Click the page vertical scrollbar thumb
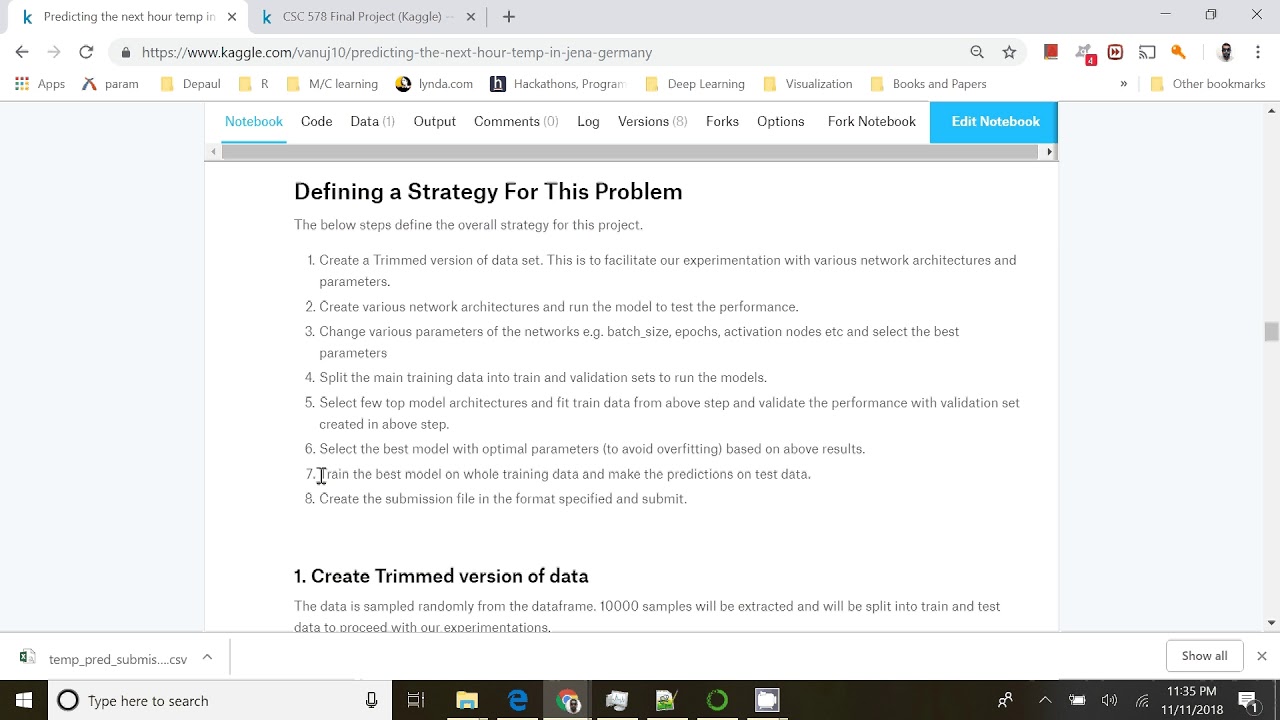Viewport: 1280px width, 720px height. click(1271, 332)
